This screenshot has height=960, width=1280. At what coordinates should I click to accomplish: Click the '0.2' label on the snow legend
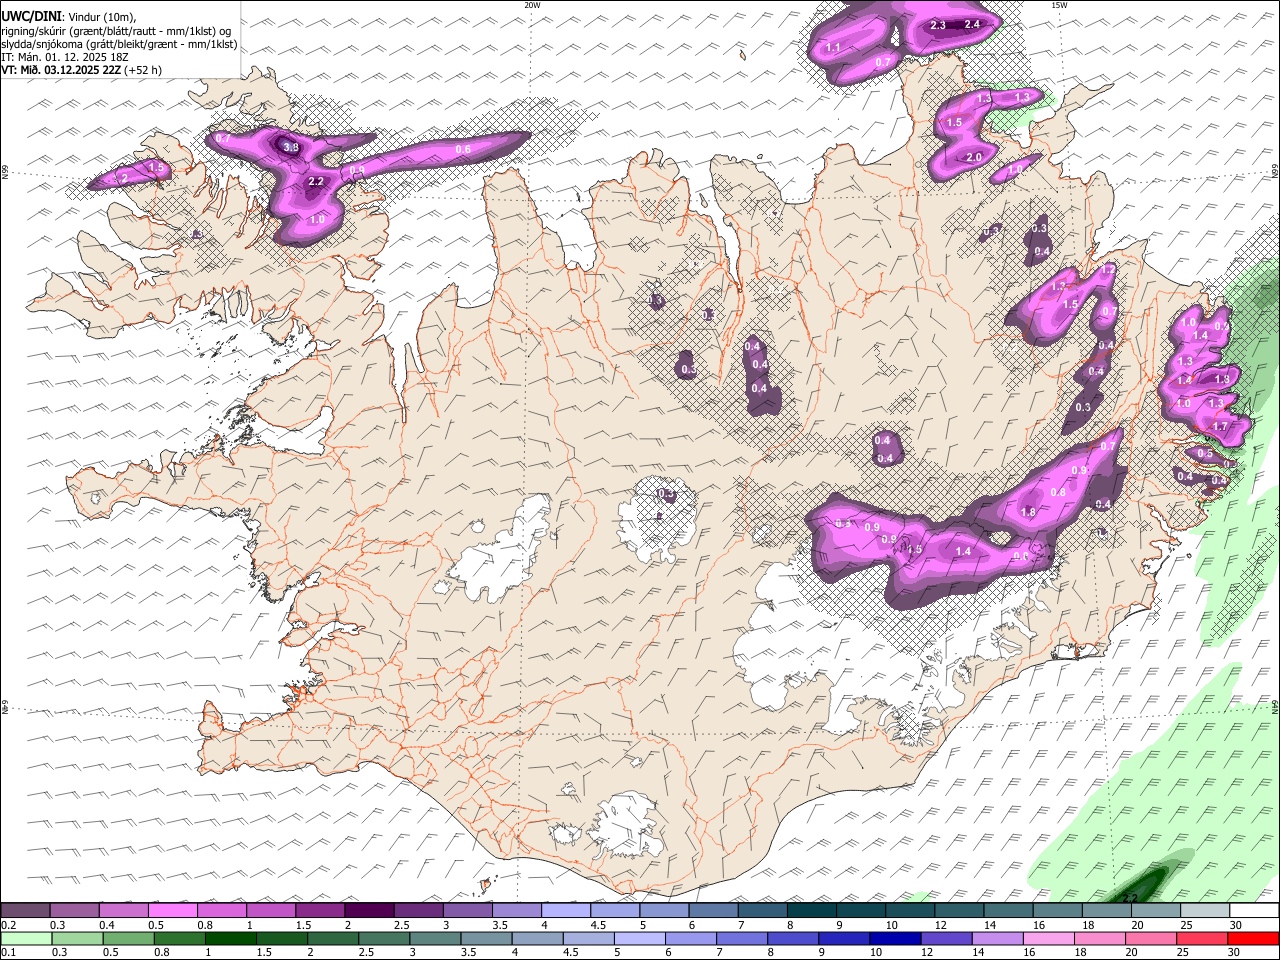[x=8, y=925]
